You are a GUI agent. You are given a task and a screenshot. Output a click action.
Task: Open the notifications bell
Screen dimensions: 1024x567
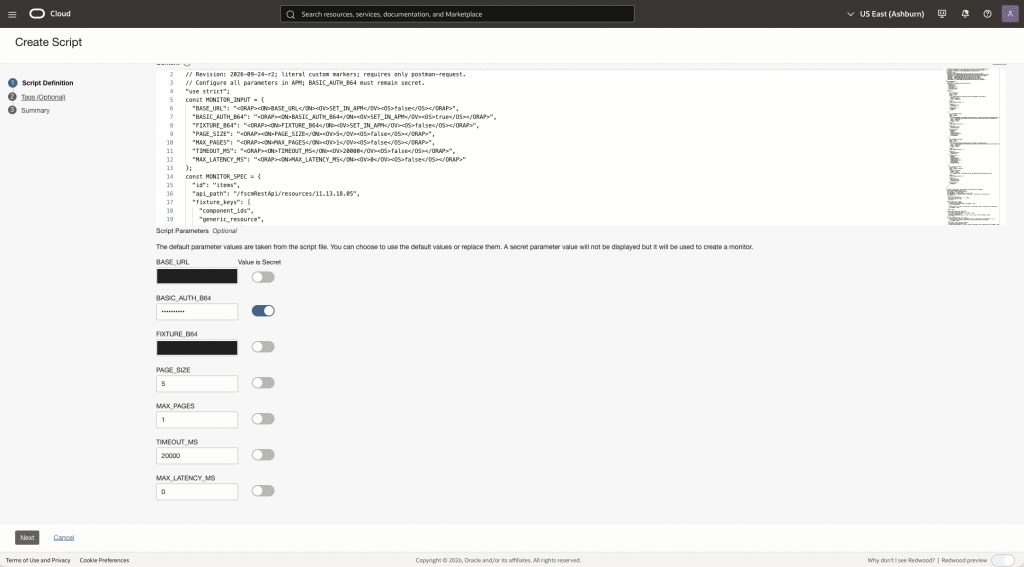click(965, 14)
